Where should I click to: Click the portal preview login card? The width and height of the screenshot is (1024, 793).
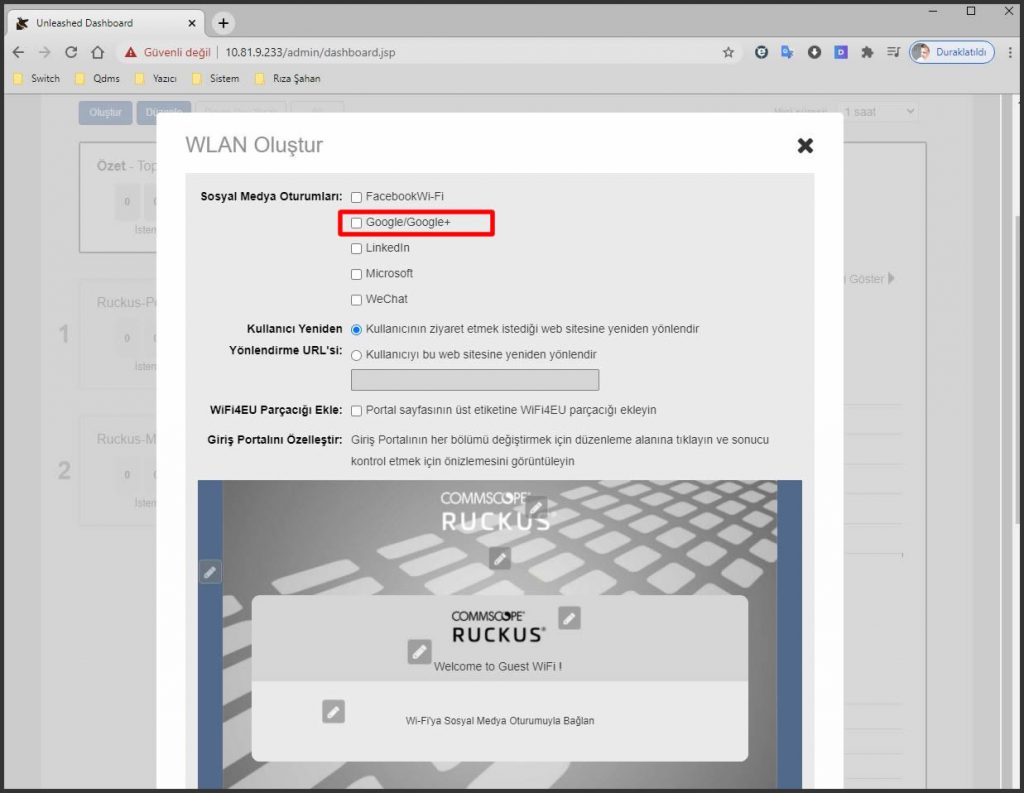500,677
